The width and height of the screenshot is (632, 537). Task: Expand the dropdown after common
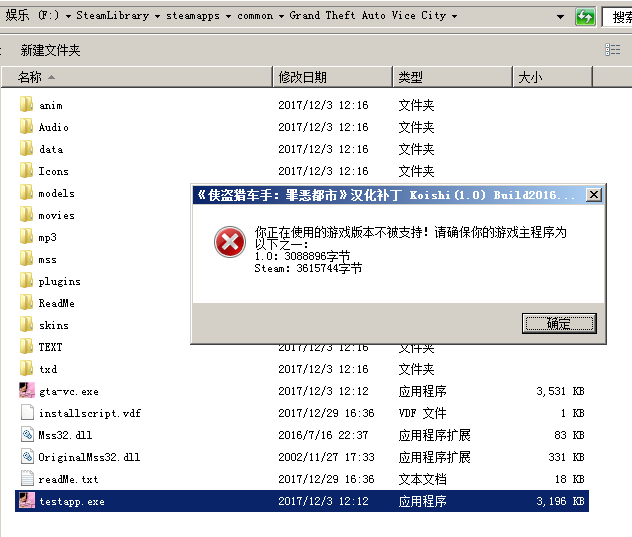click(x=281, y=16)
